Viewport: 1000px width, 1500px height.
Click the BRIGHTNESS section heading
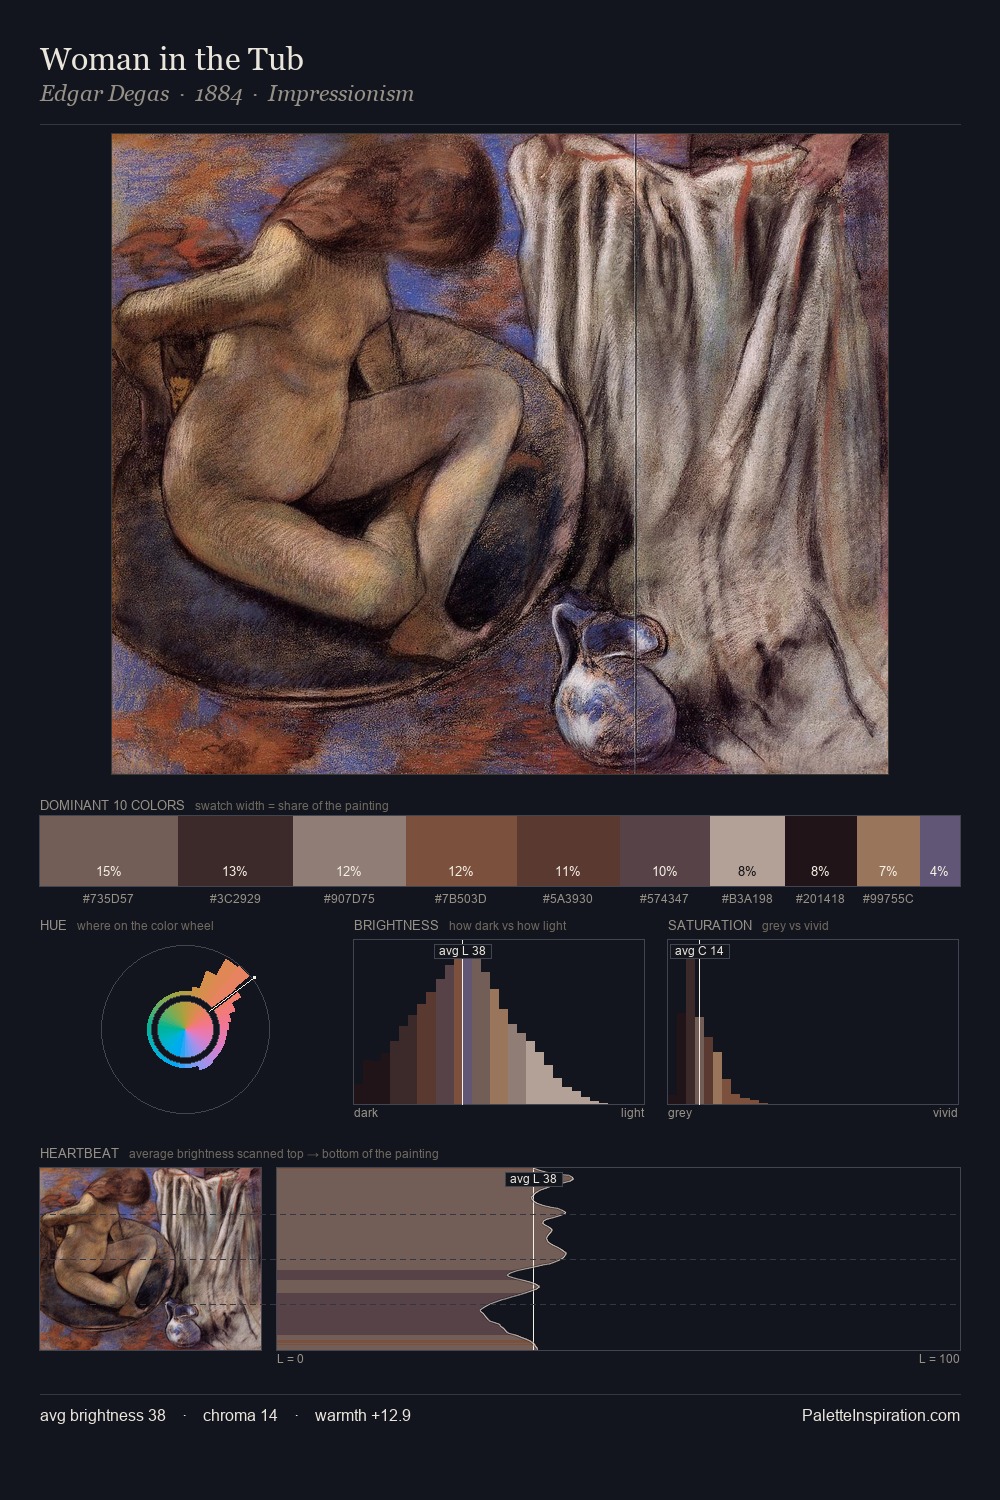click(396, 925)
